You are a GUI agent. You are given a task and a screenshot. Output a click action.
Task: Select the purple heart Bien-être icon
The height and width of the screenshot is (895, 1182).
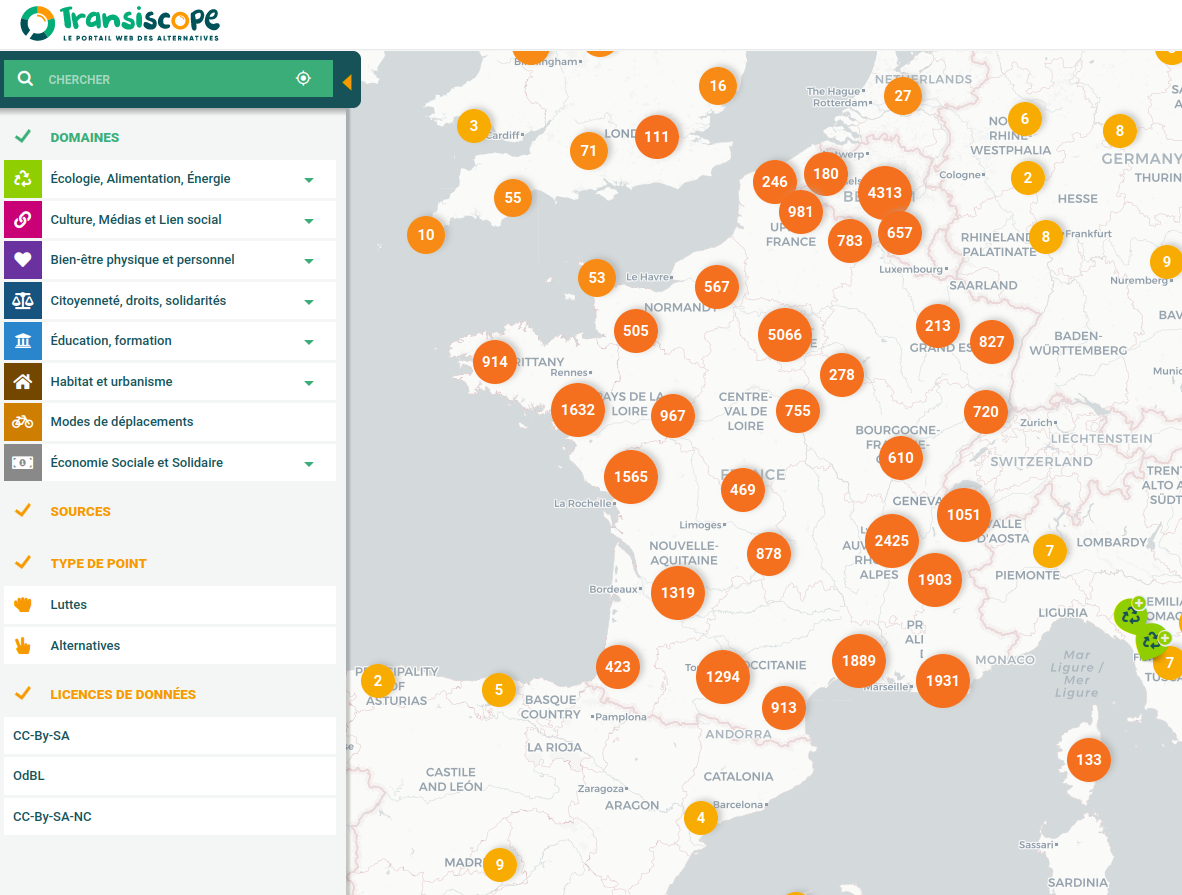pos(23,260)
